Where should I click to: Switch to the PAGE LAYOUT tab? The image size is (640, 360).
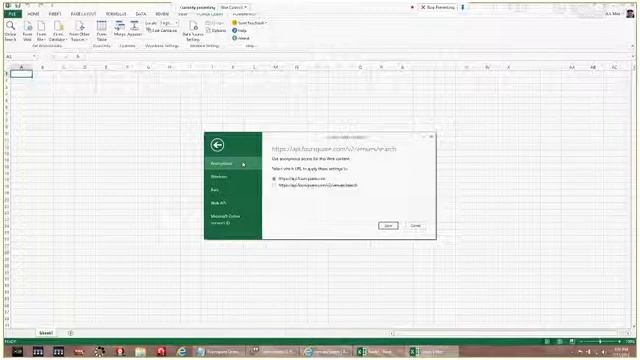tap(83, 14)
